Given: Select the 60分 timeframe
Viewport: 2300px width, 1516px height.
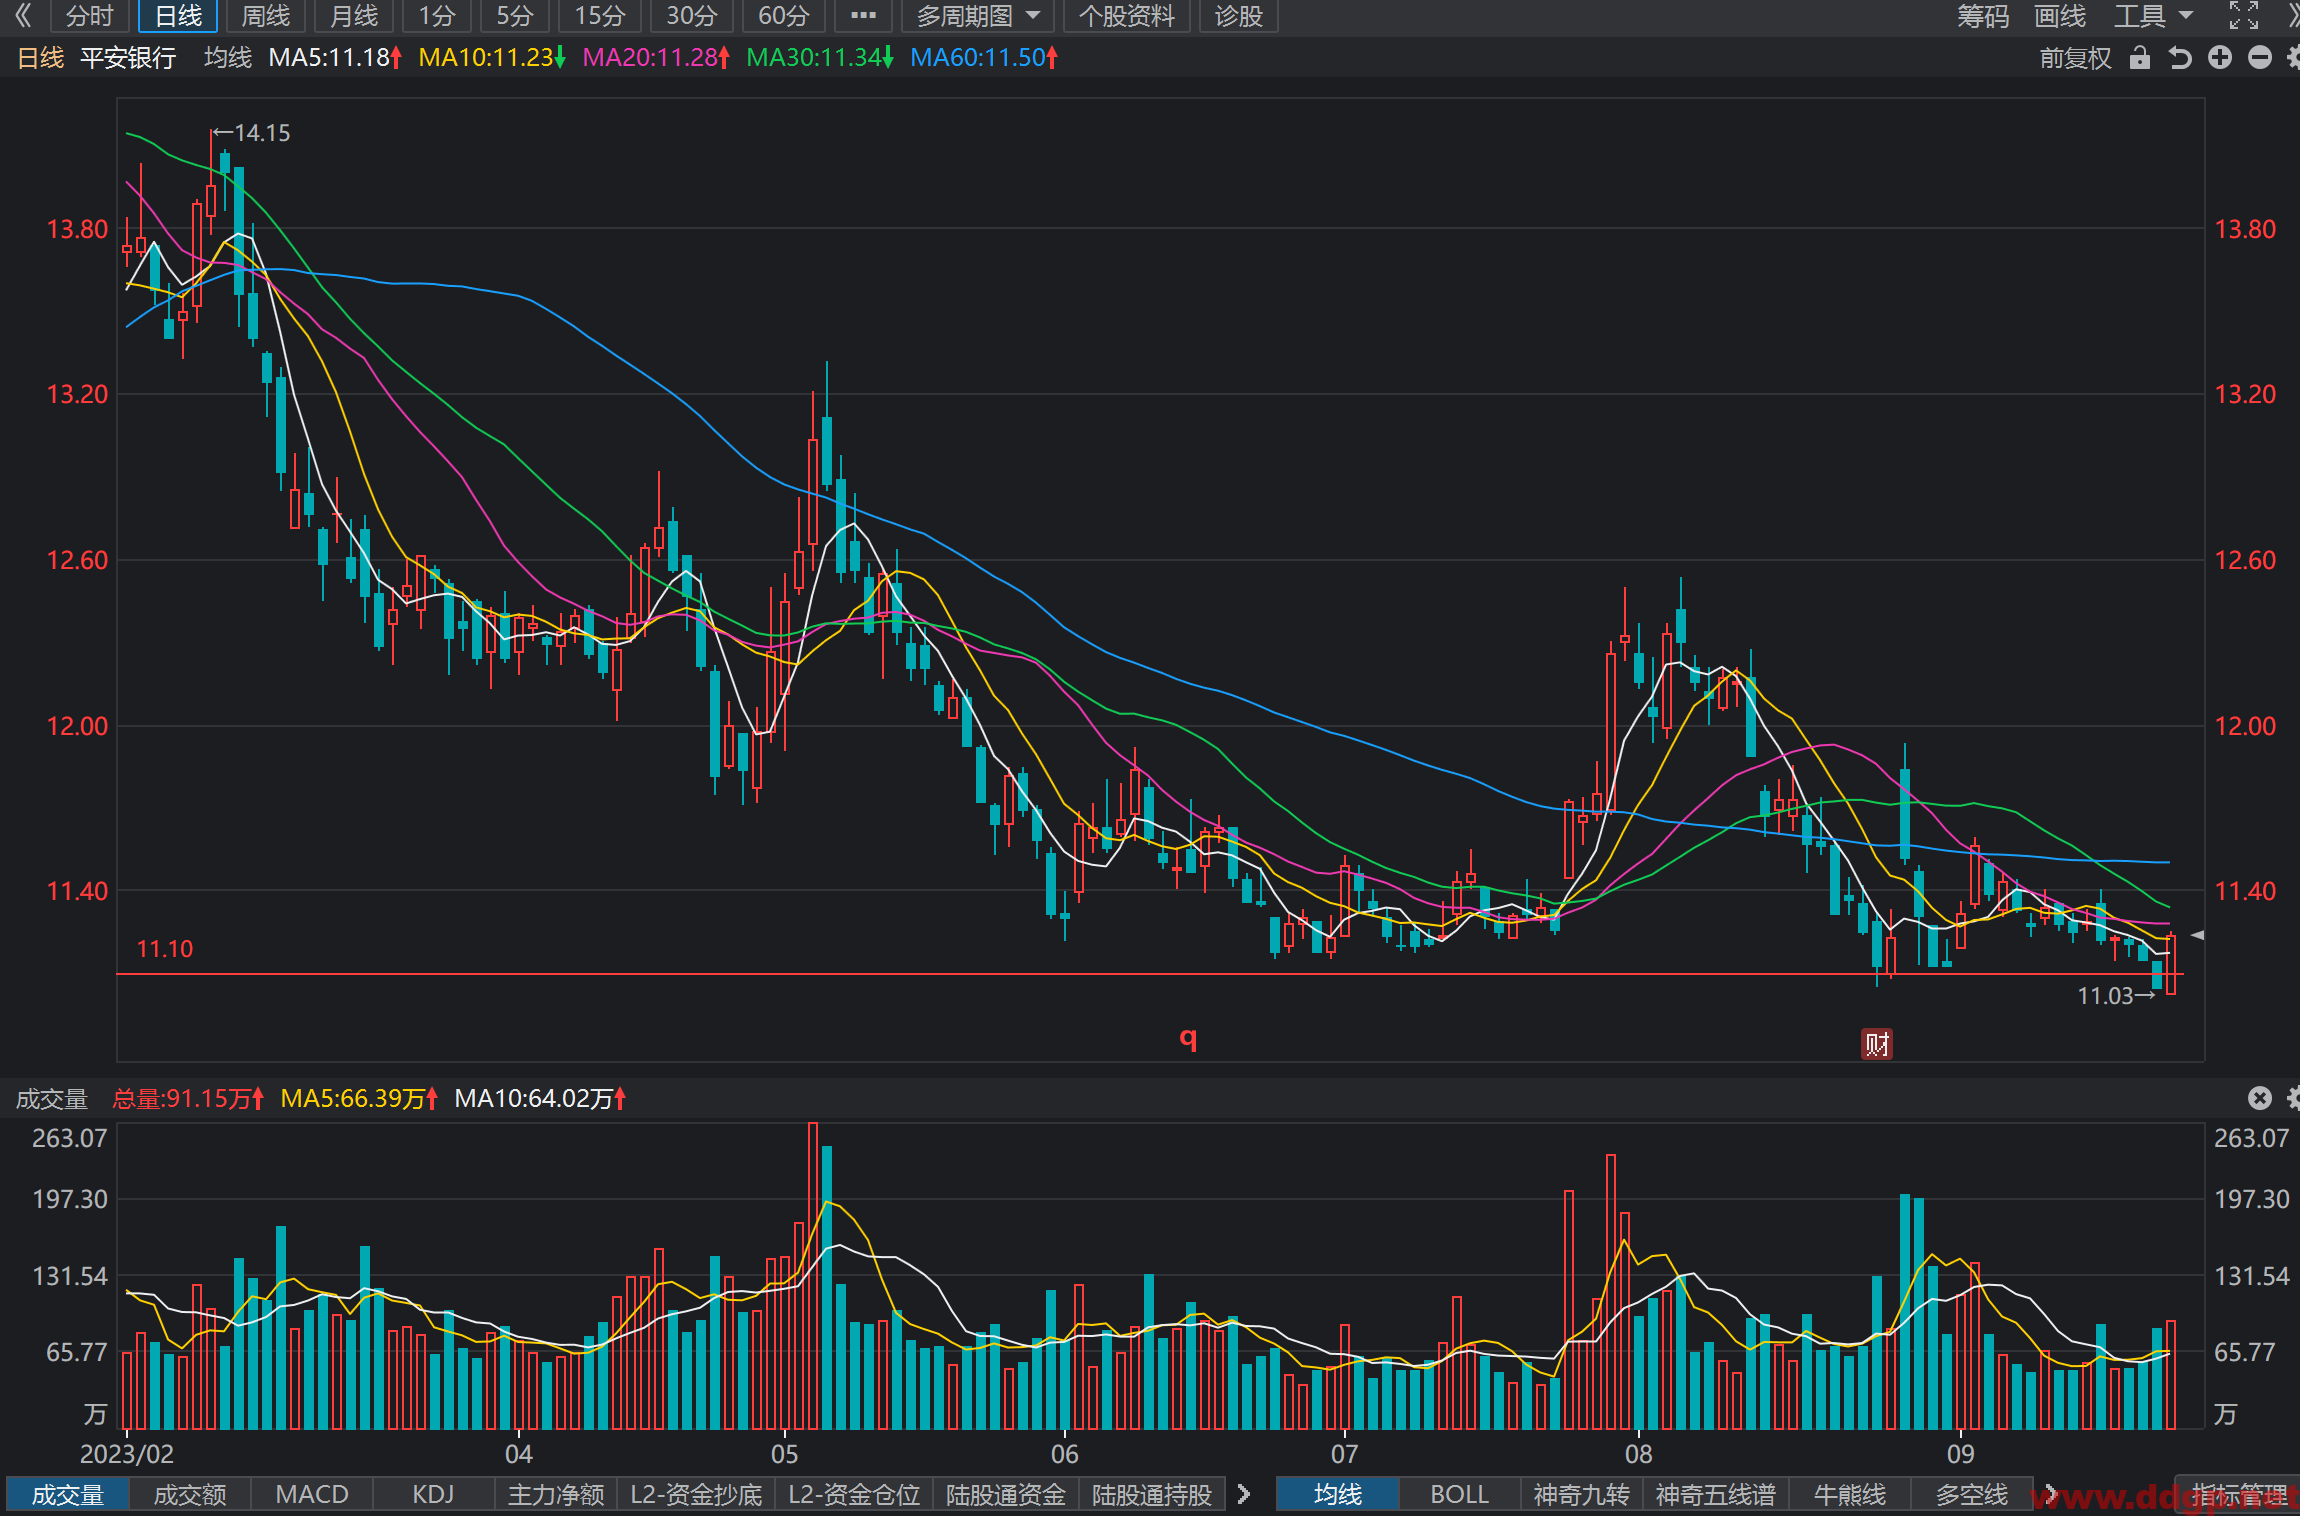Looking at the screenshot, I should [784, 16].
